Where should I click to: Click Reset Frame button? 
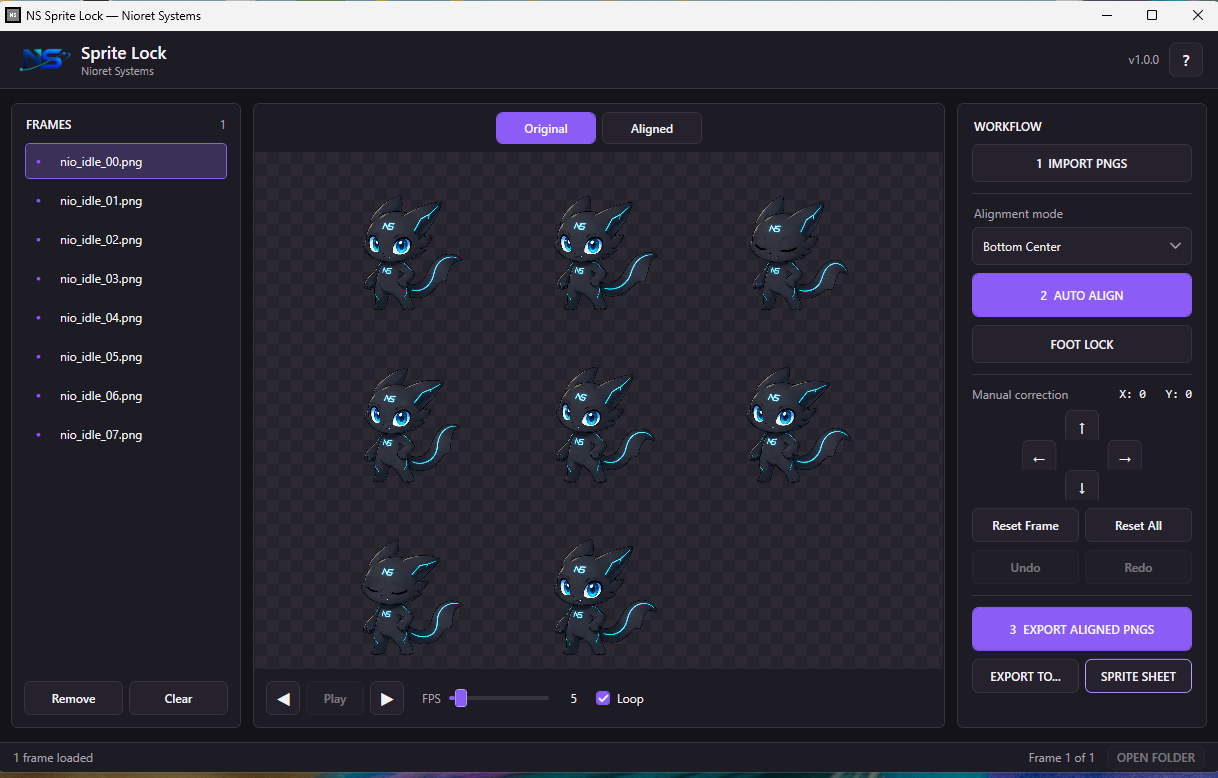click(x=1025, y=525)
